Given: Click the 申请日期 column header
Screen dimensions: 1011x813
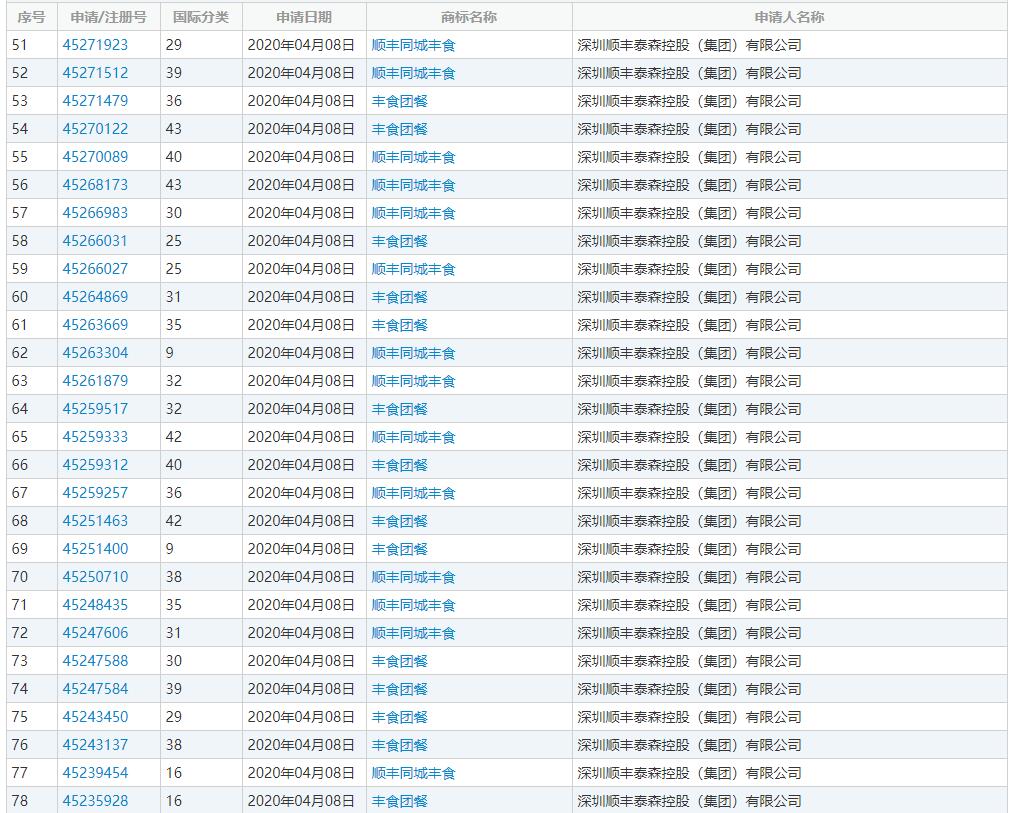Looking at the screenshot, I should (304, 17).
